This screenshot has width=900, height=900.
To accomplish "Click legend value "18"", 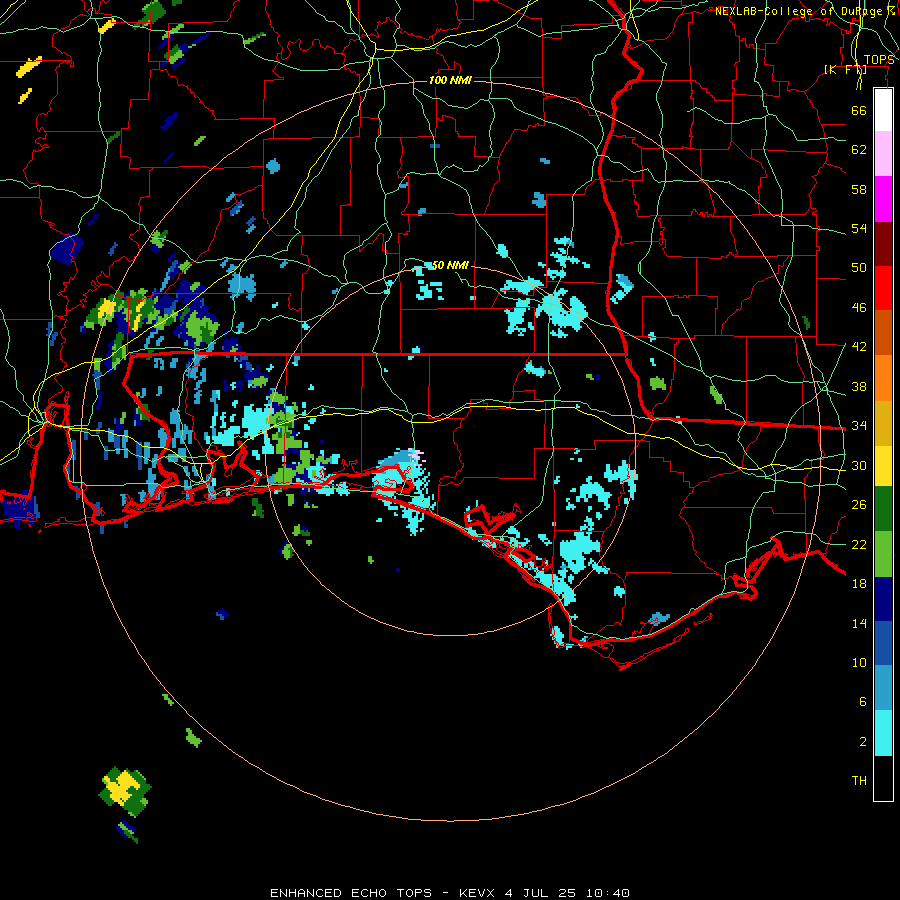I will (859, 584).
